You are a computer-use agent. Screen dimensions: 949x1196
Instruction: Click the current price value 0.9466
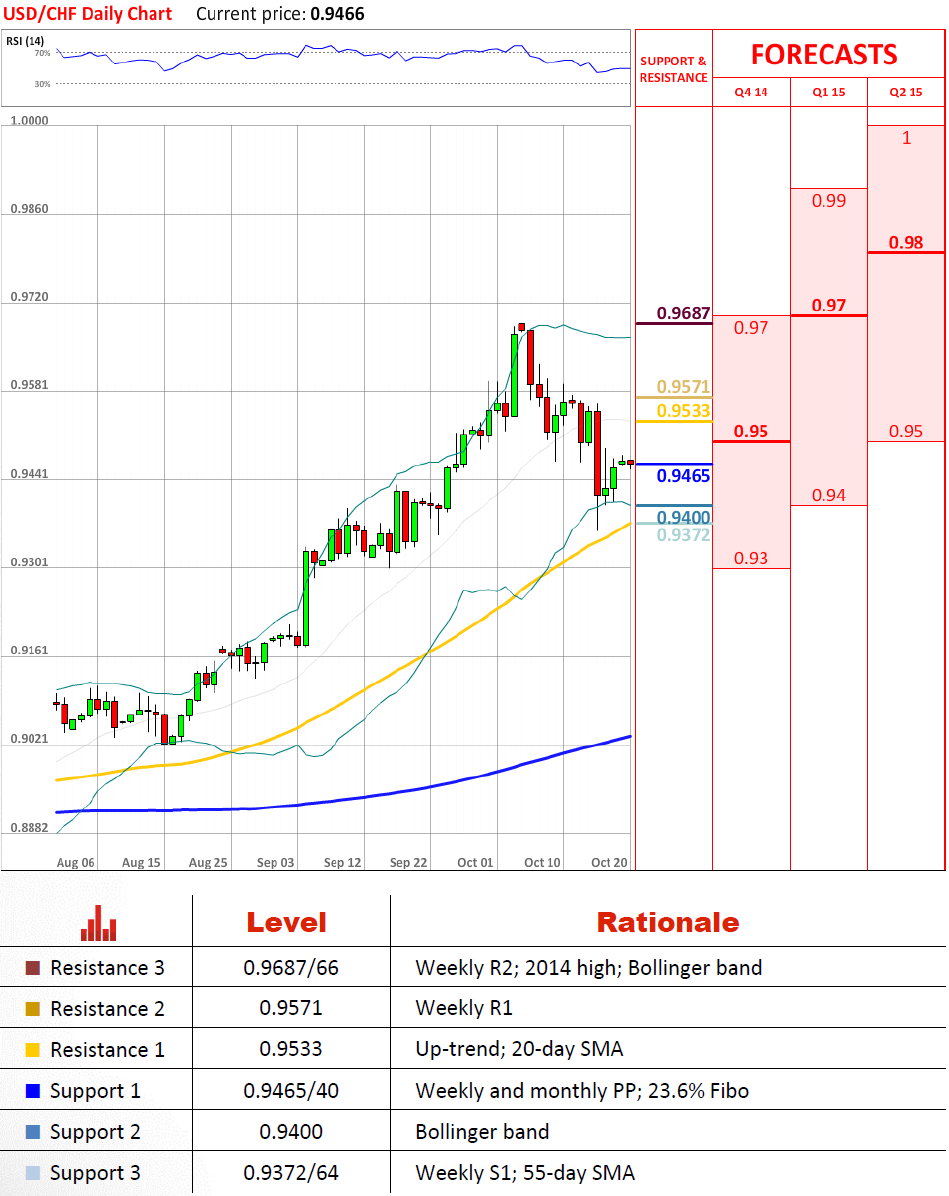[x=337, y=14]
